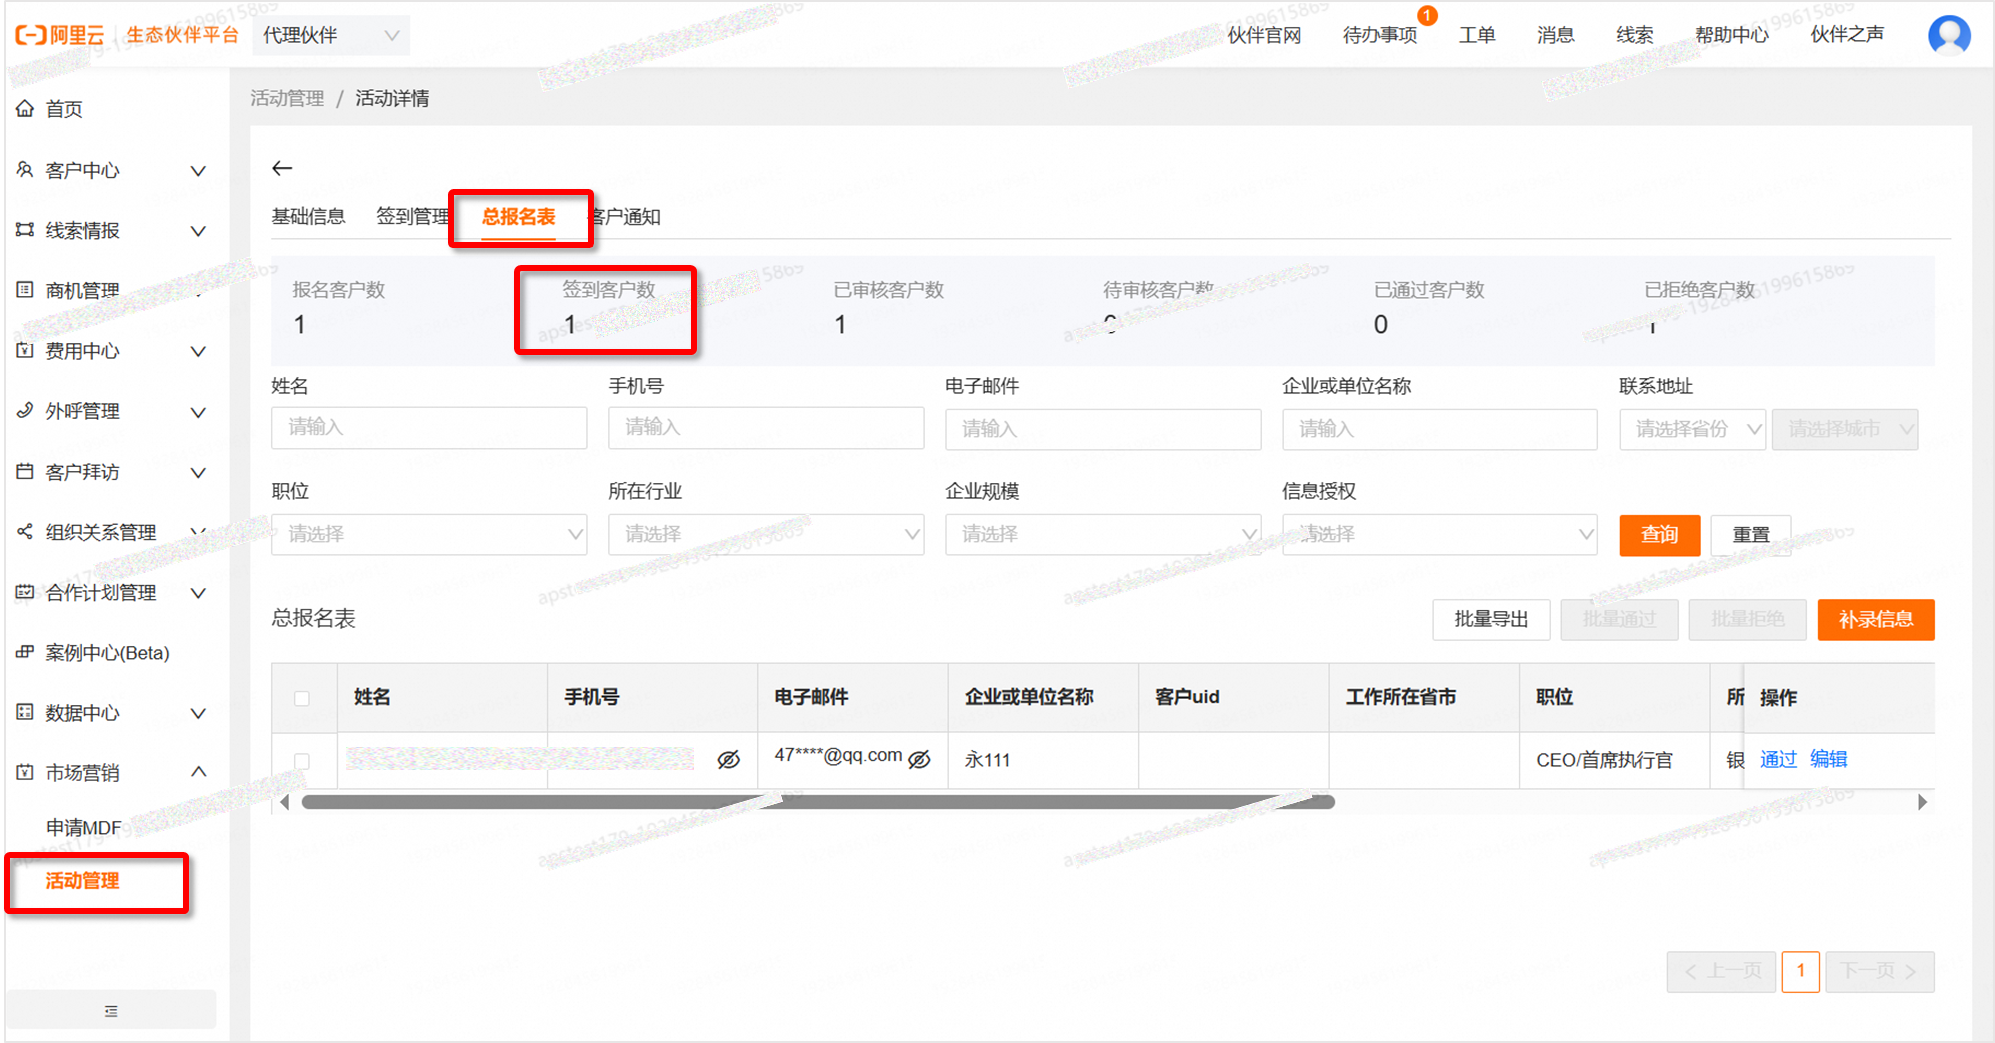The height and width of the screenshot is (1043, 1995).
Task: Switch to the 基础信息 tab
Action: [x=308, y=217]
